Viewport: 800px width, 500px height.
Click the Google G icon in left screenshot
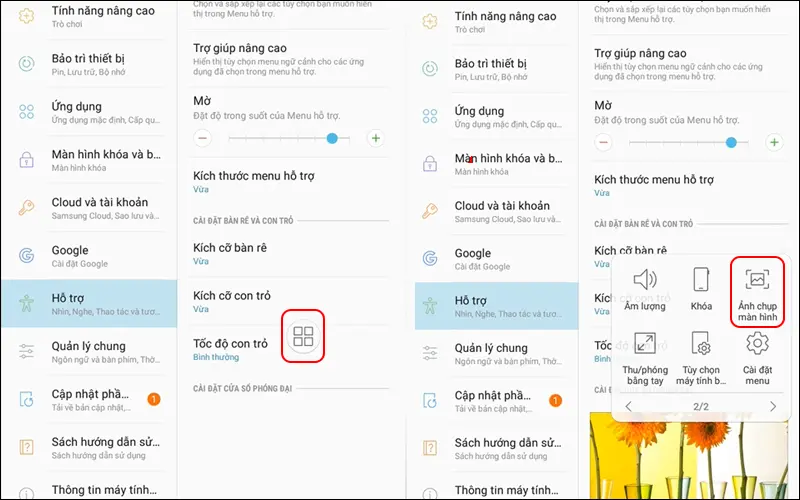pyautogui.click(x=27, y=255)
